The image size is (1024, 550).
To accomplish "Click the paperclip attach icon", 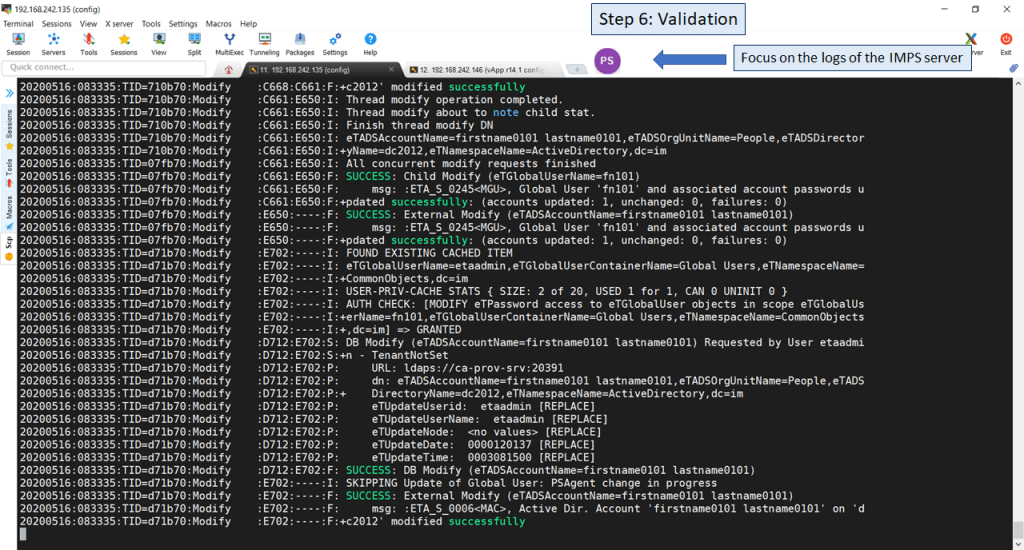I will 1013,67.
